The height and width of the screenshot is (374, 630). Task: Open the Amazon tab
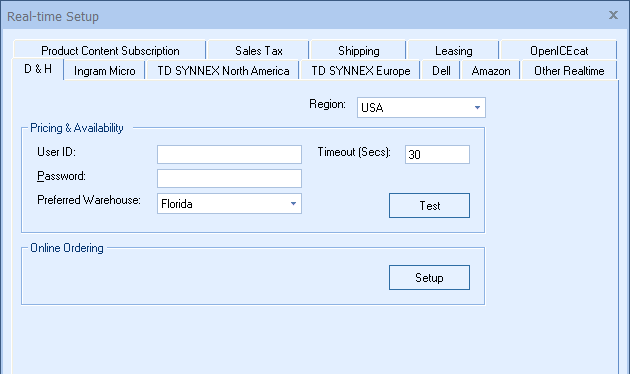pyautogui.click(x=491, y=71)
